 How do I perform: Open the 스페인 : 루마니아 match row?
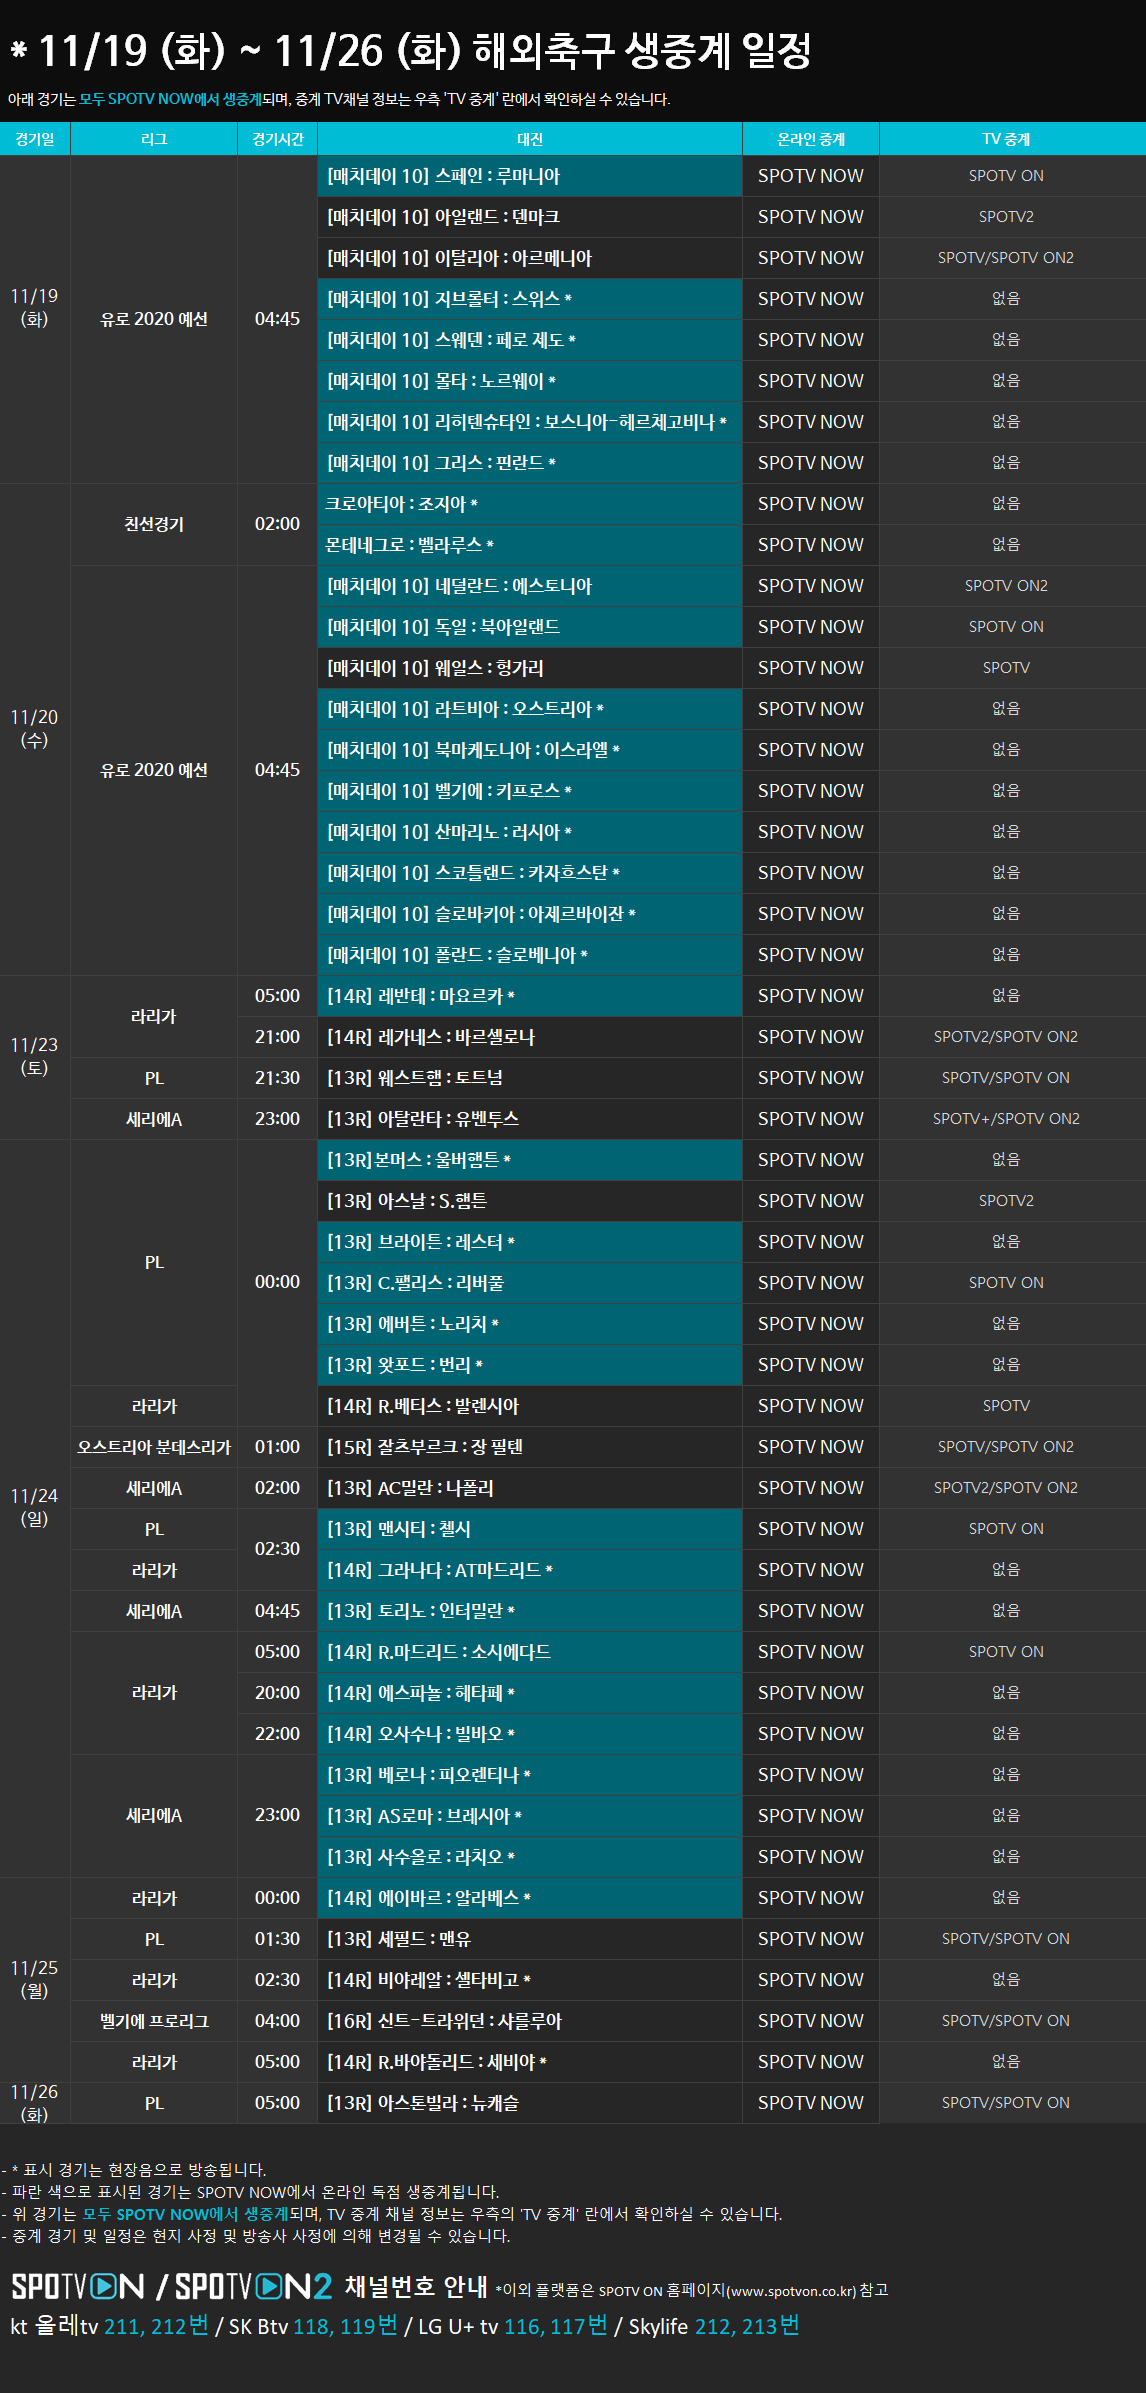point(443,176)
